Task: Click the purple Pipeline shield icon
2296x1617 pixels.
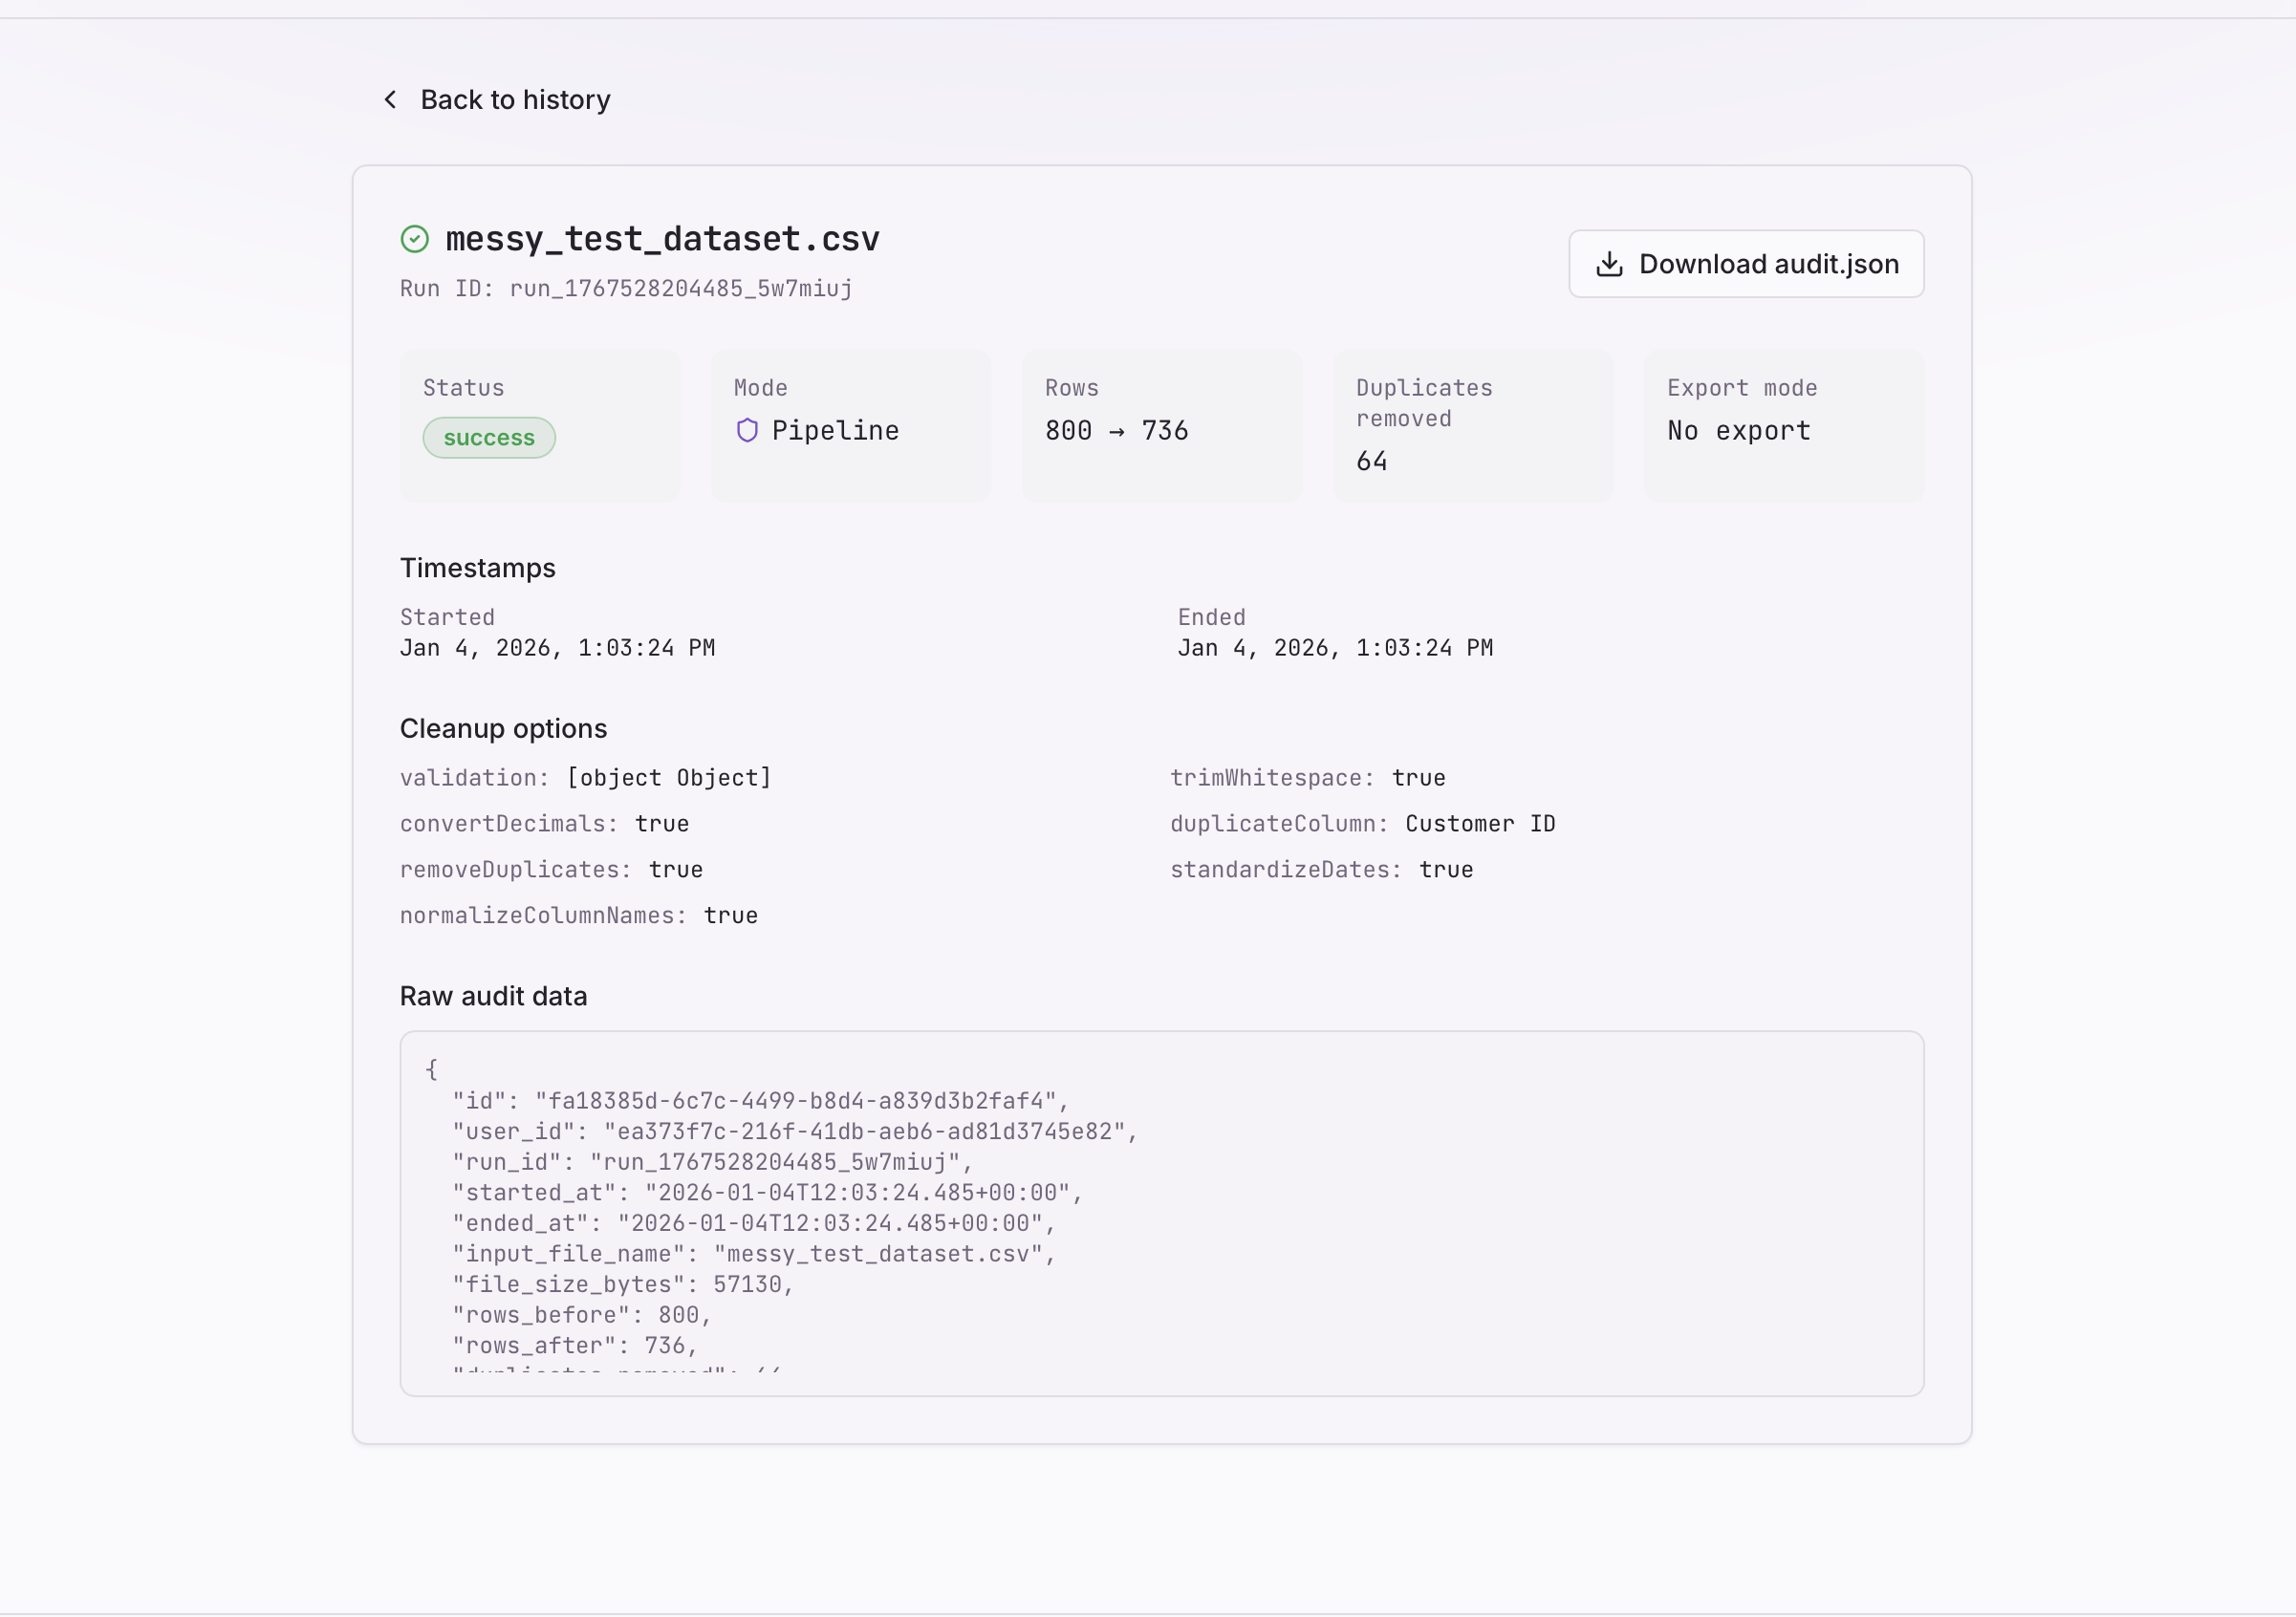Action: [x=747, y=431]
